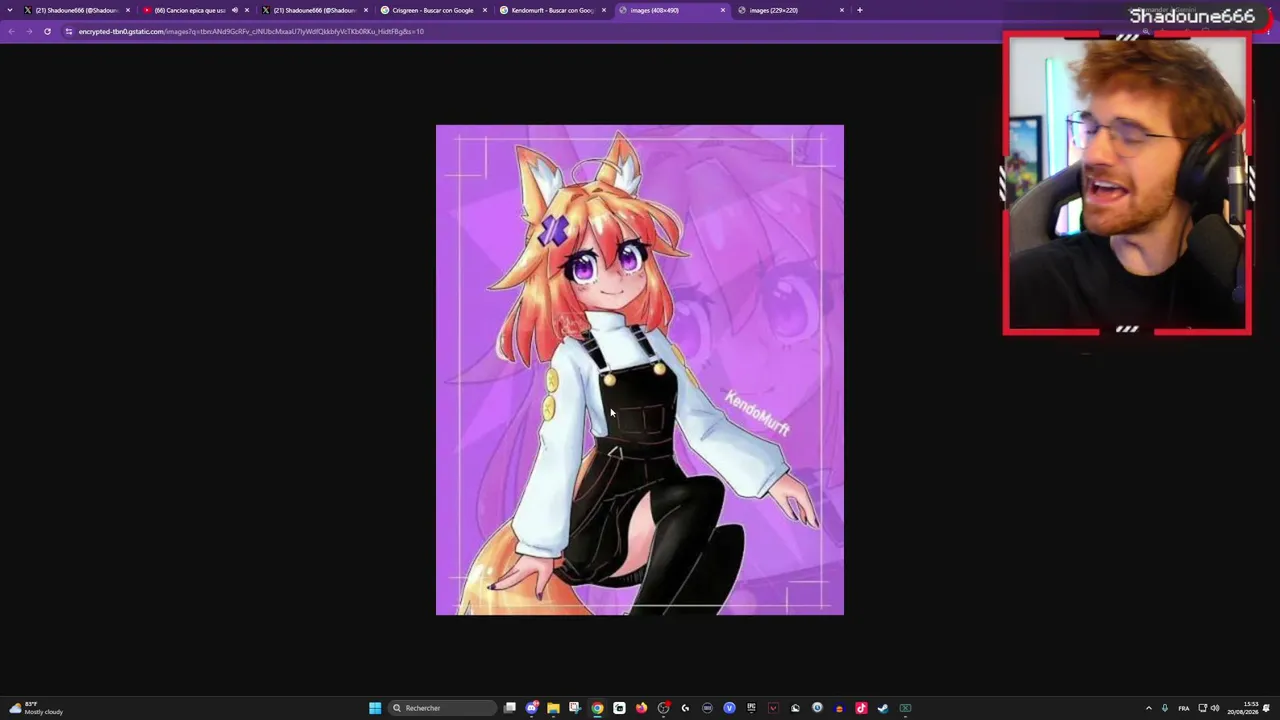The height and width of the screenshot is (720, 1280).
Task: Open File Explorer from the taskbar
Action: [x=553, y=708]
